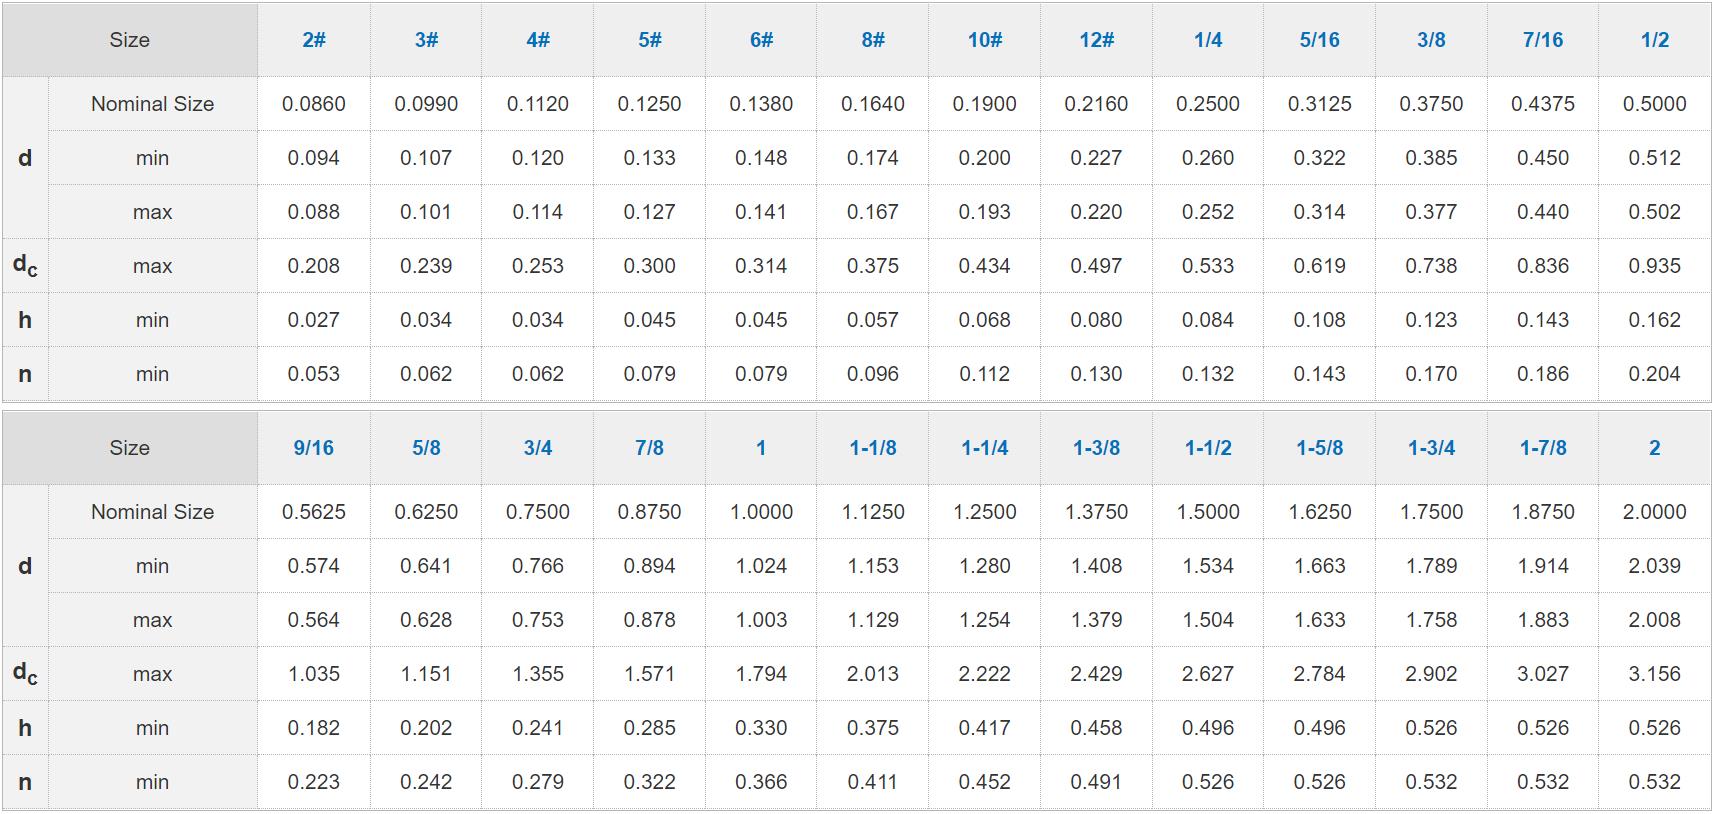Select the 0.935 dc max cell

1655,266
